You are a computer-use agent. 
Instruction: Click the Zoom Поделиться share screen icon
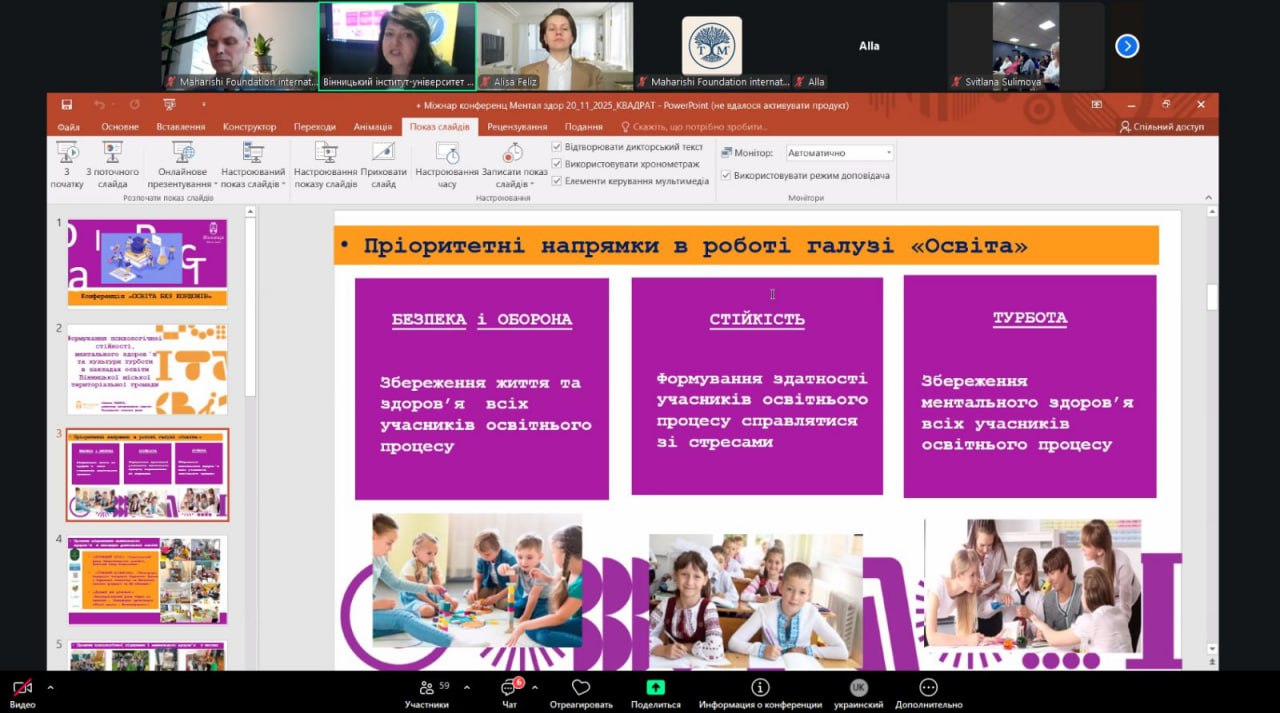[655, 688]
